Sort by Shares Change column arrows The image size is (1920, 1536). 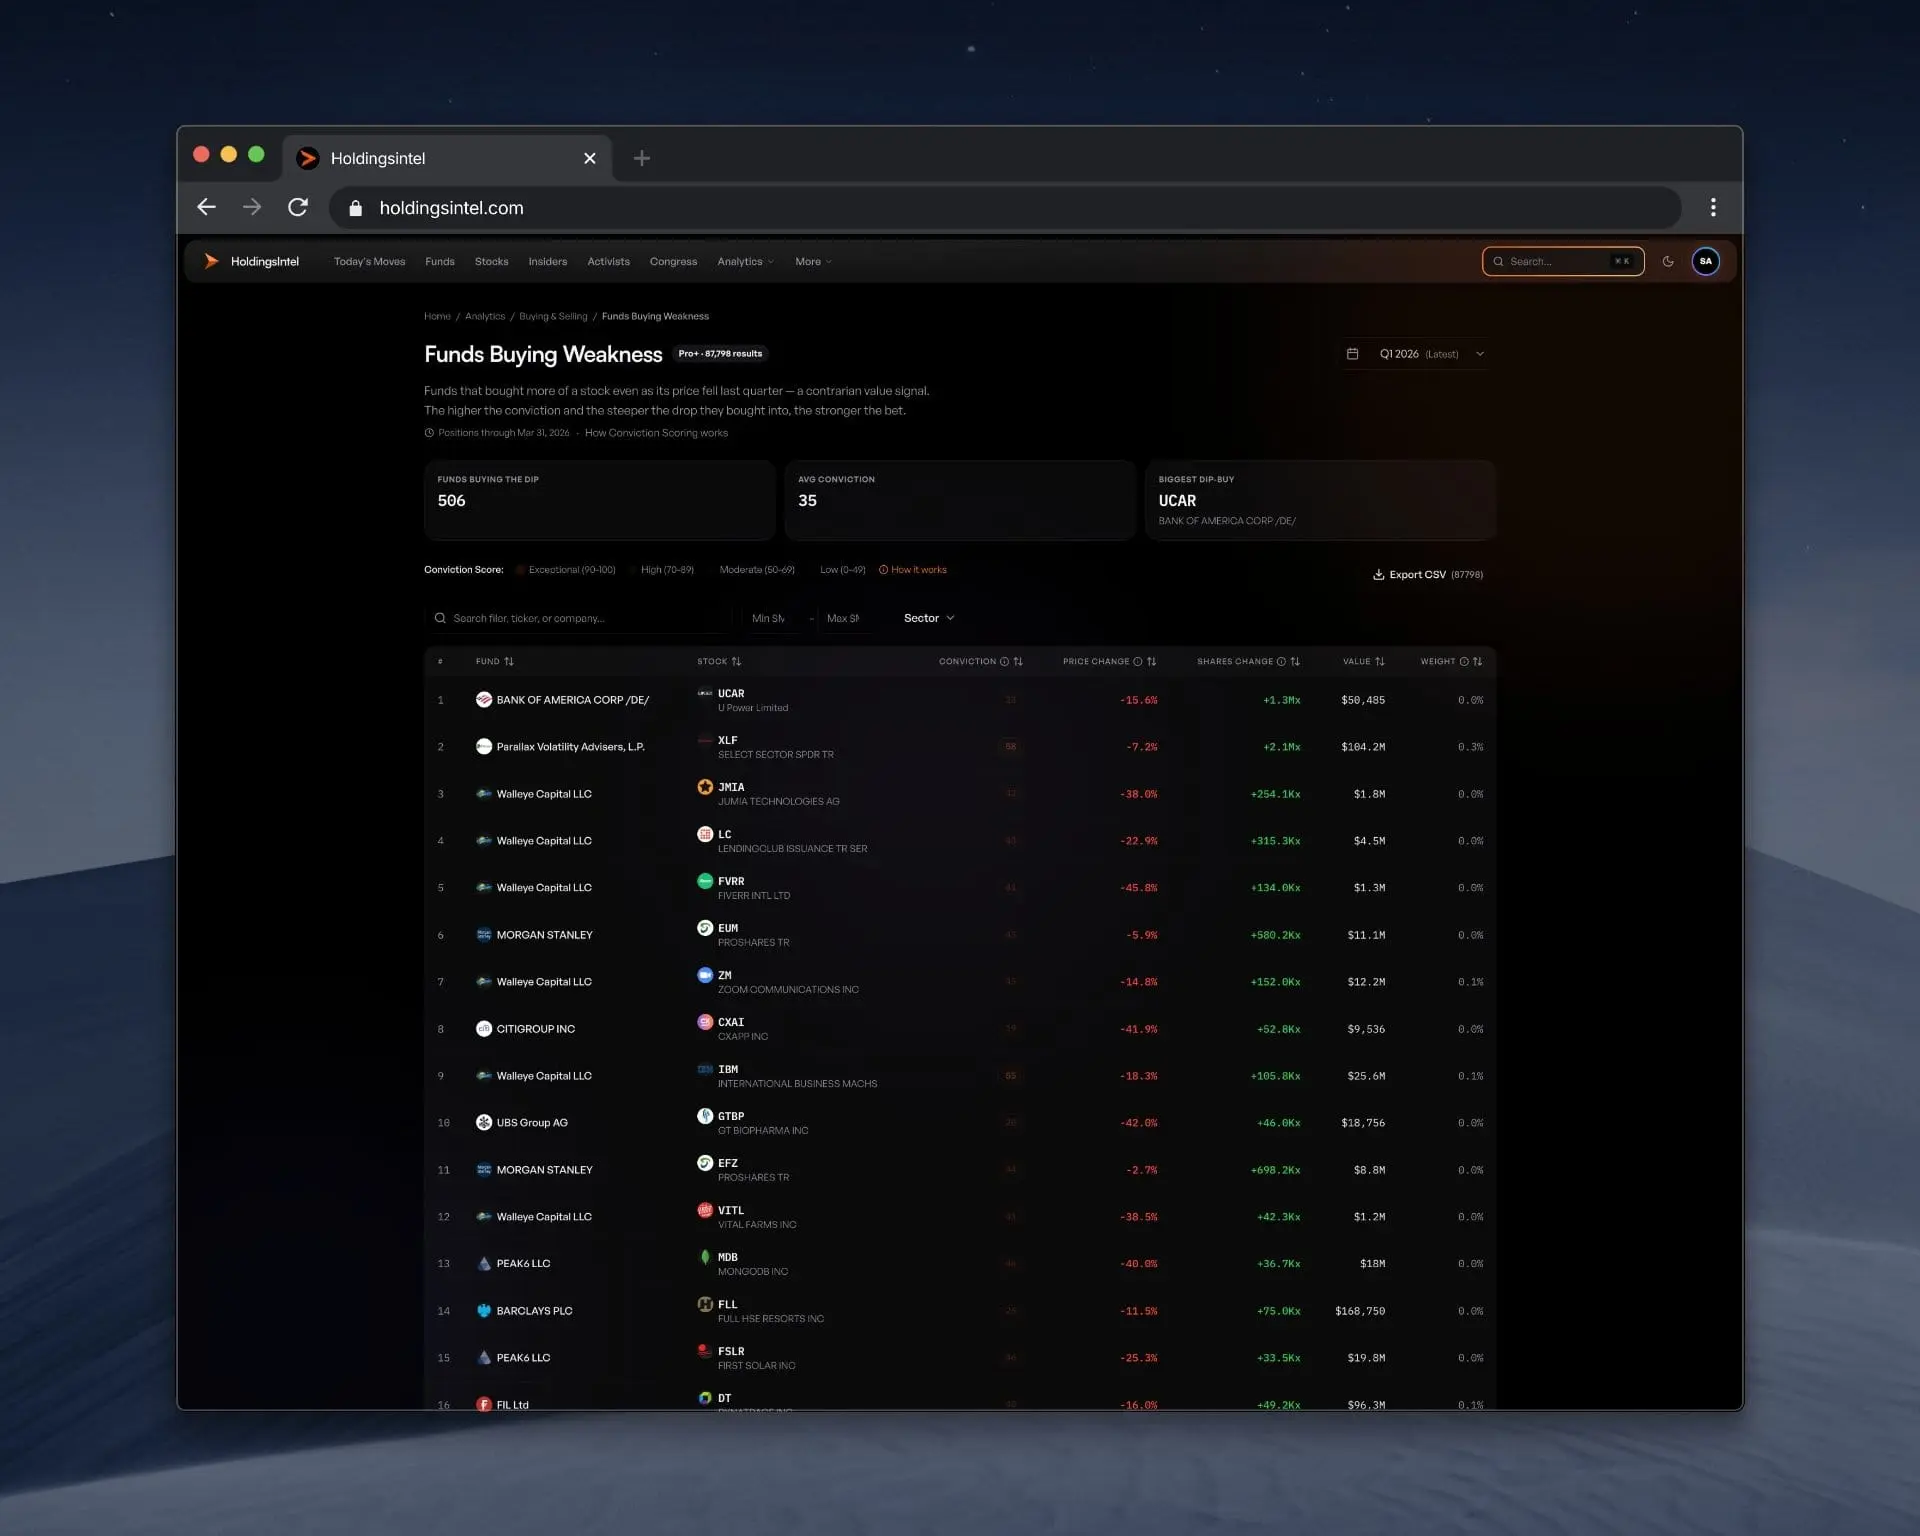click(x=1295, y=661)
